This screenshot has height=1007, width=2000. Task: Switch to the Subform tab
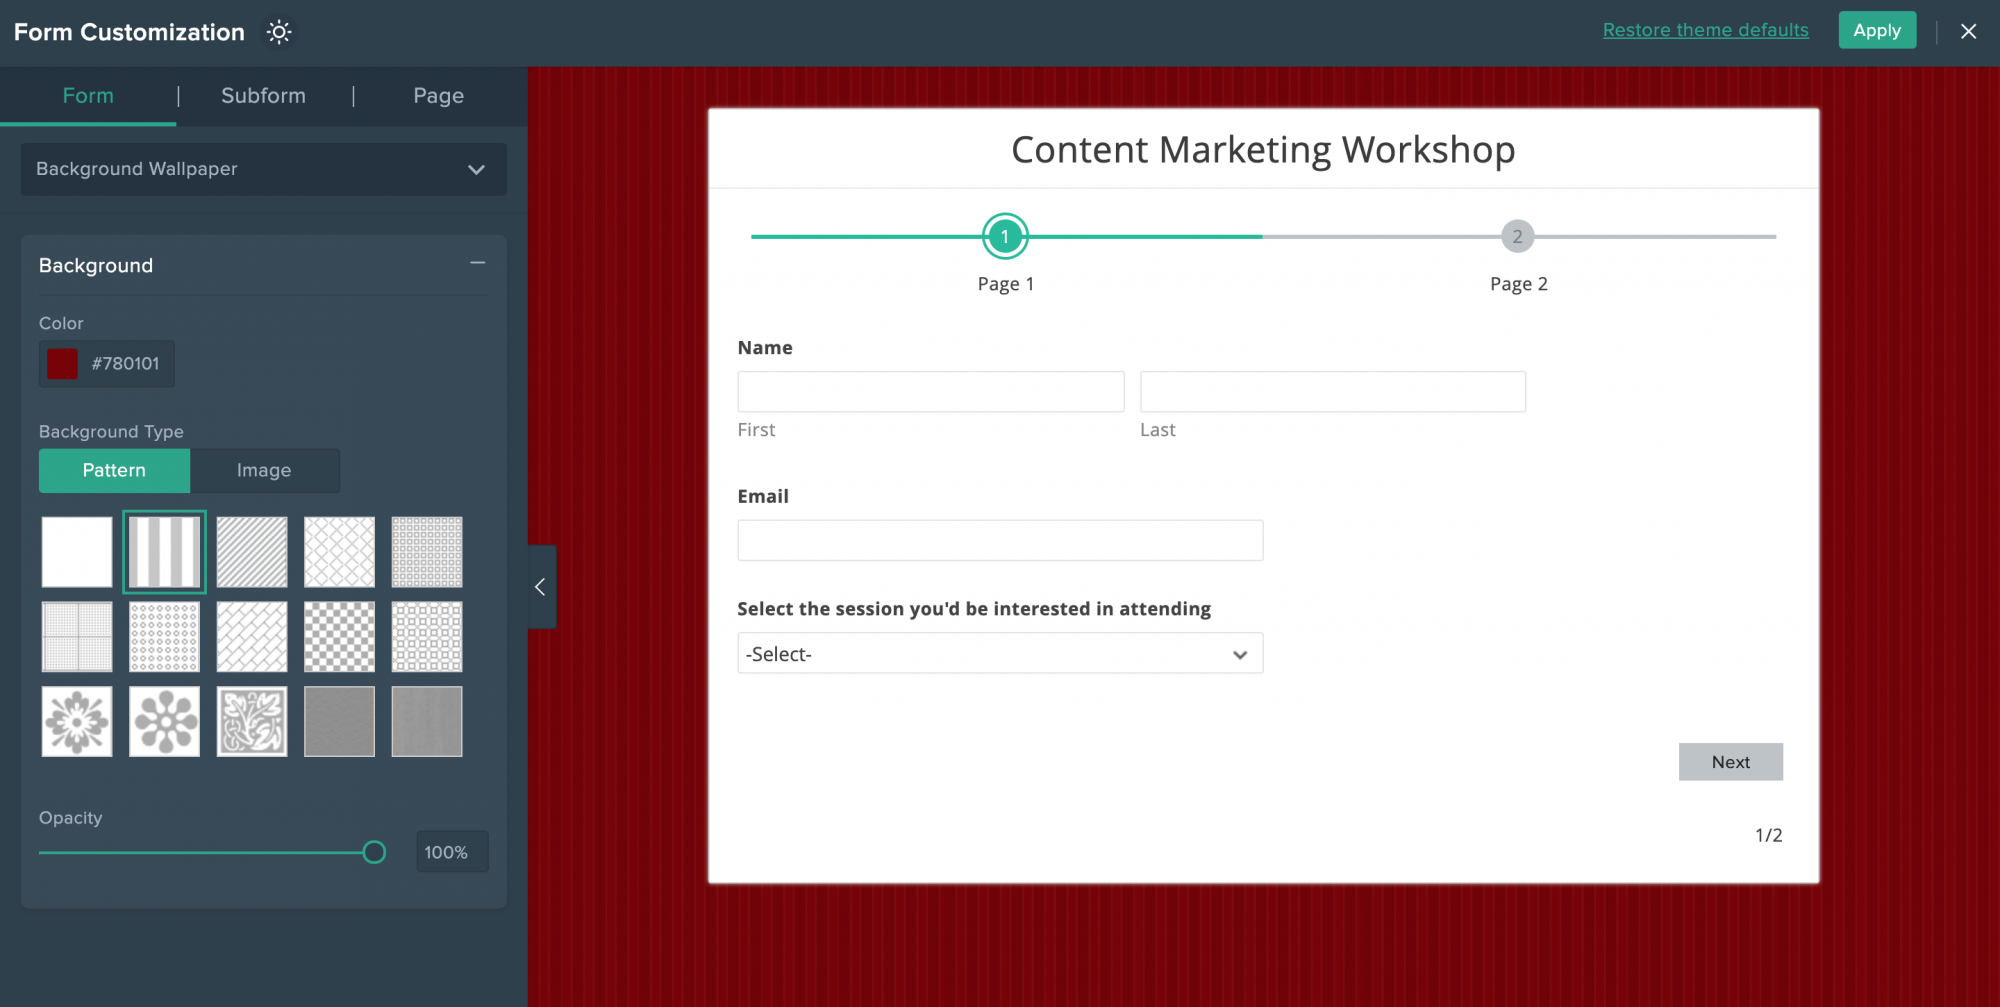[x=263, y=96]
